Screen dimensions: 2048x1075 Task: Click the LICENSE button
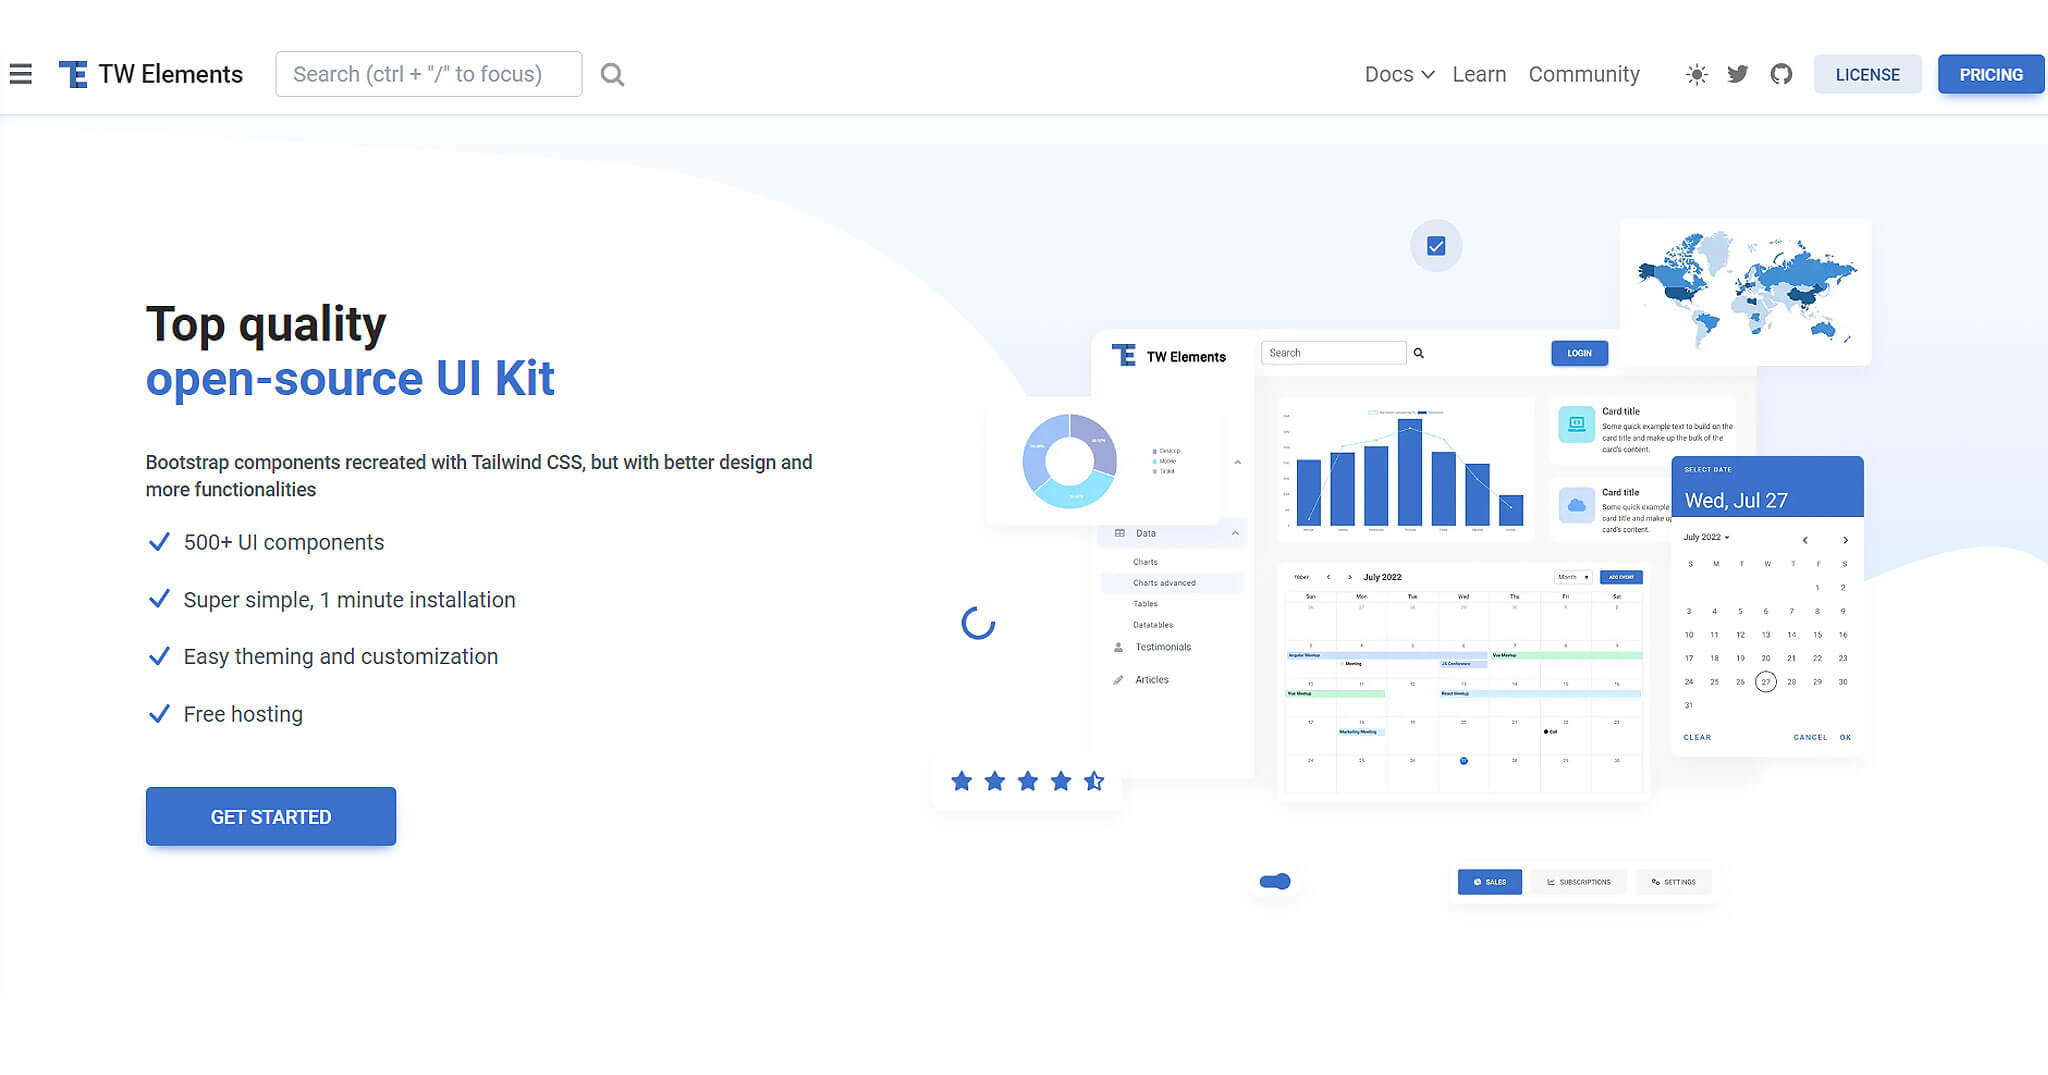click(x=1867, y=74)
